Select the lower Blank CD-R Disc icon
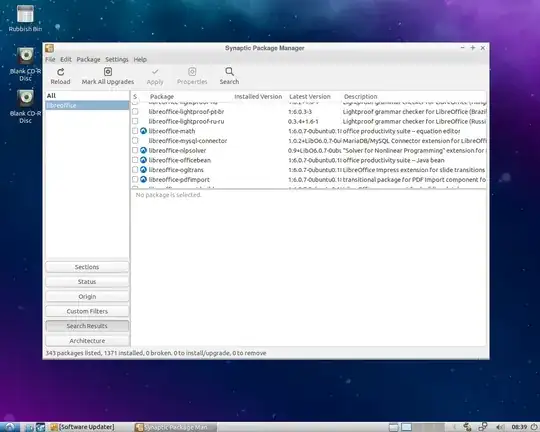Screen dimensions: 540x432 (25, 99)
